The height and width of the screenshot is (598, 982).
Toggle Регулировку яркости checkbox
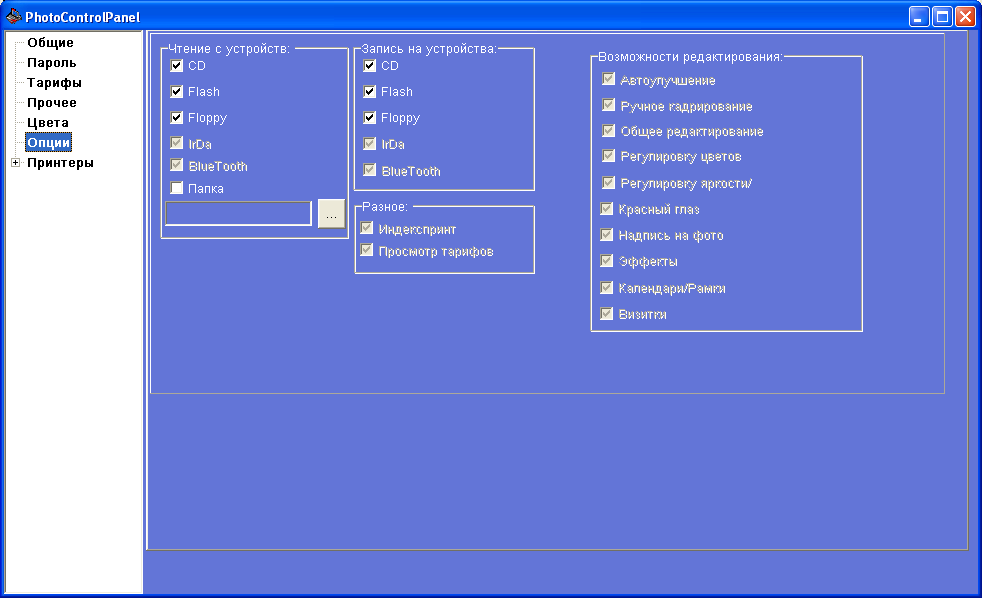click(608, 182)
